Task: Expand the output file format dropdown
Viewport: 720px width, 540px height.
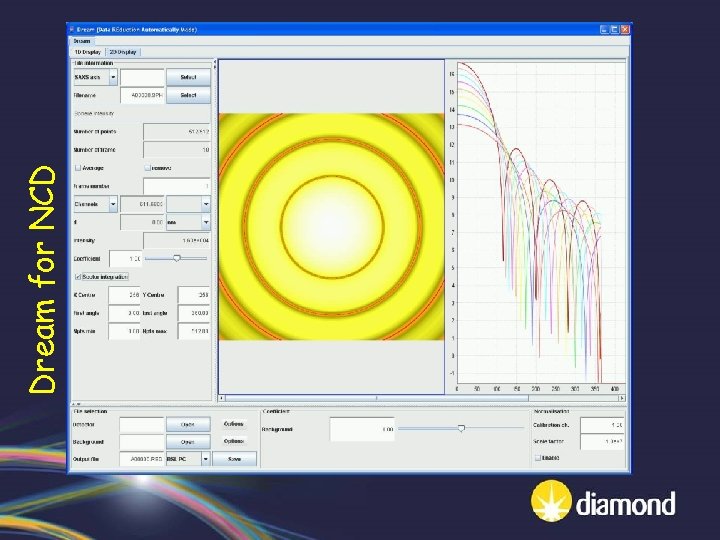Action: click(x=205, y=458)
